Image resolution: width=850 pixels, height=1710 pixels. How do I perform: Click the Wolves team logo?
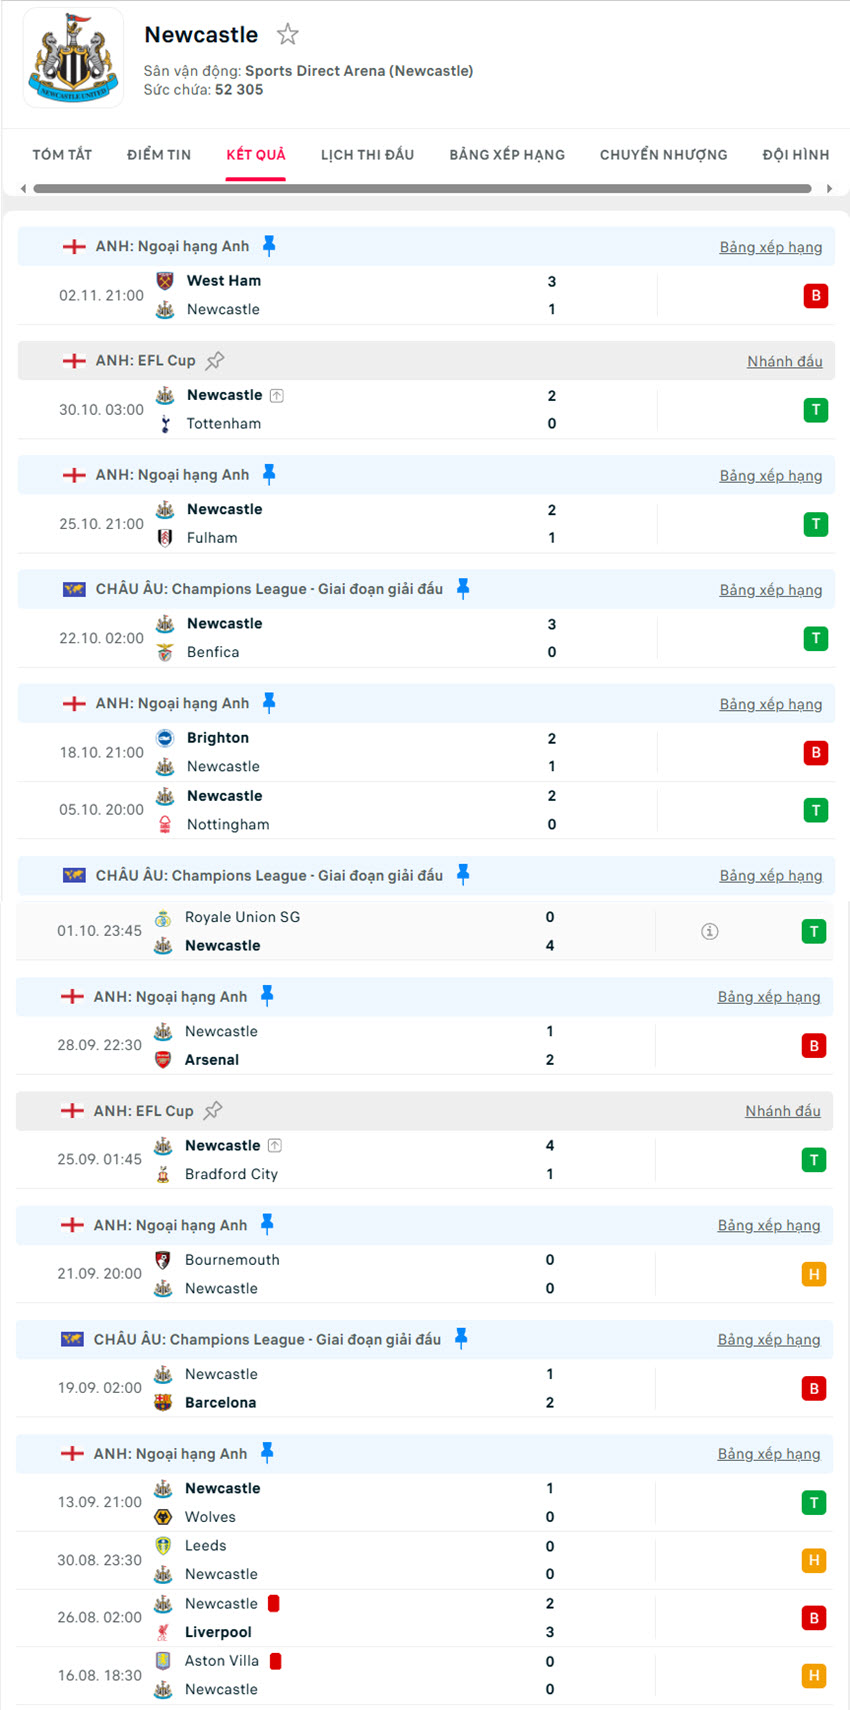pos(163,1517)
